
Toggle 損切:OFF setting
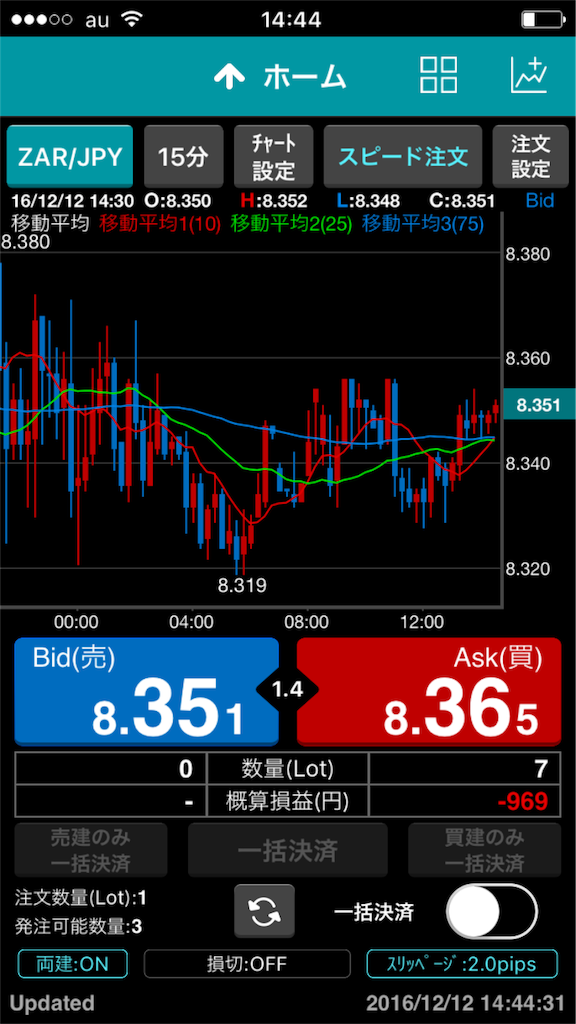coord(247,963)
